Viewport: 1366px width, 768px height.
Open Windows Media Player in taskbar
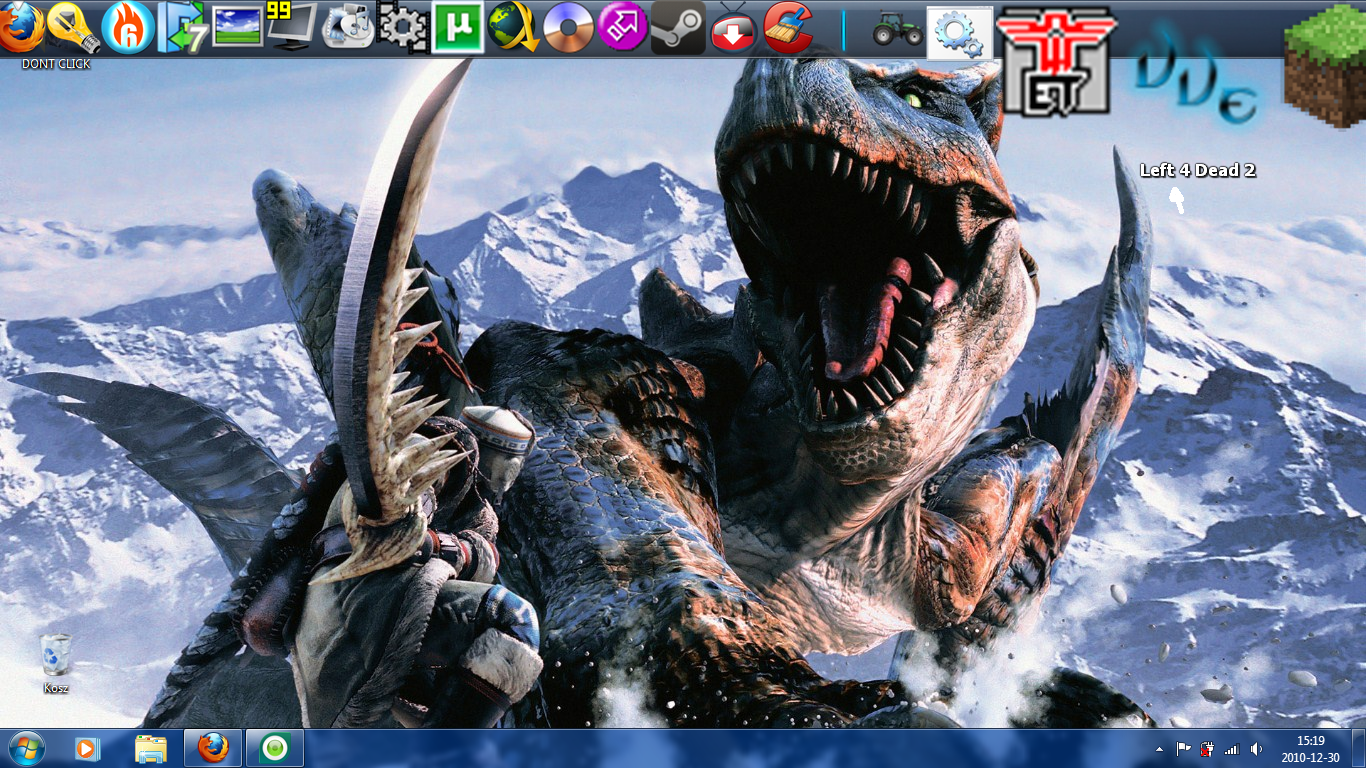pos(88,748)
